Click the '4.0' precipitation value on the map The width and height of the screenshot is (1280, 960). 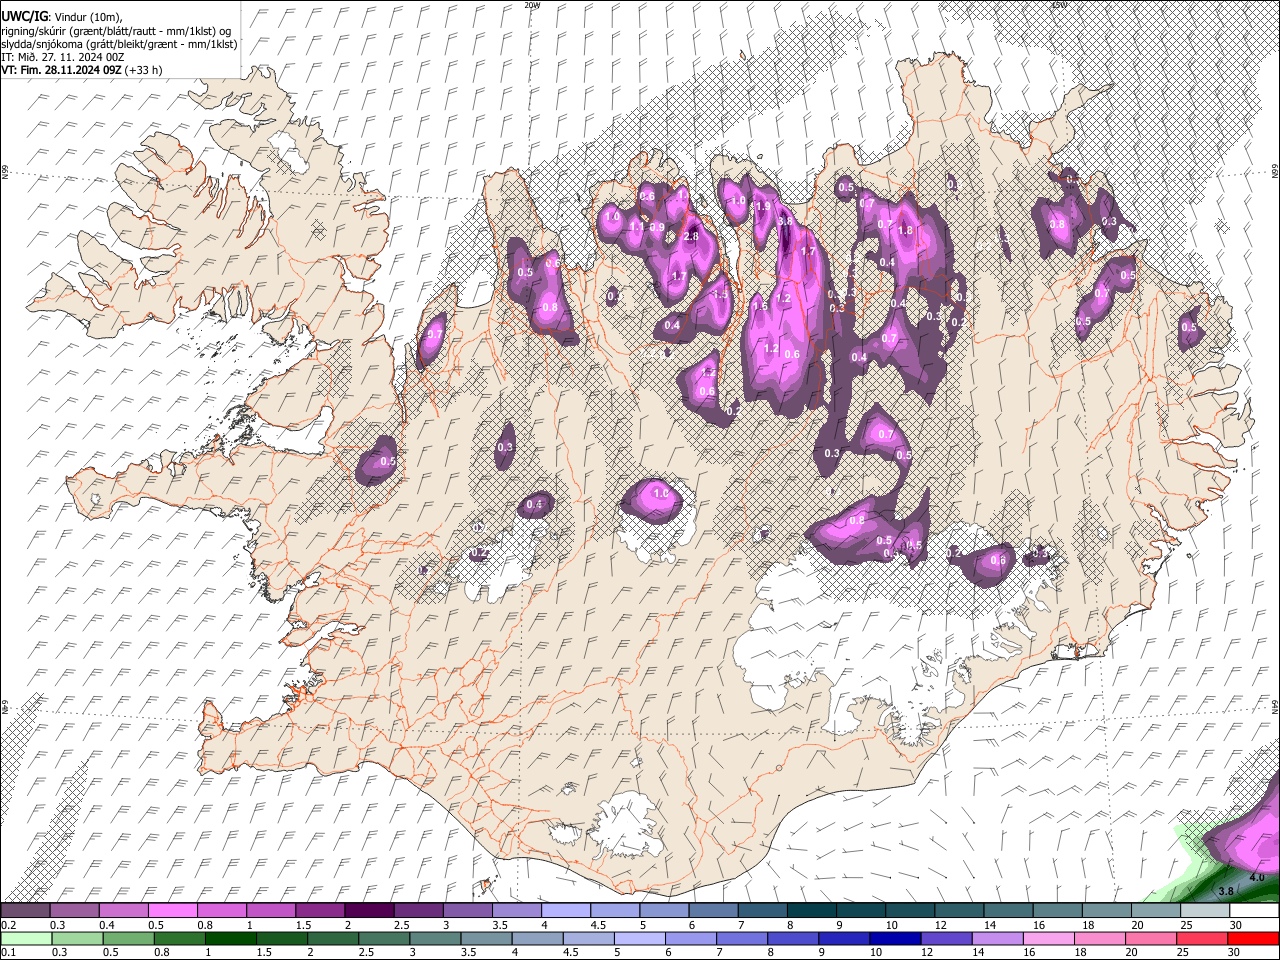pyautogui.click(x=1257, y=877)
